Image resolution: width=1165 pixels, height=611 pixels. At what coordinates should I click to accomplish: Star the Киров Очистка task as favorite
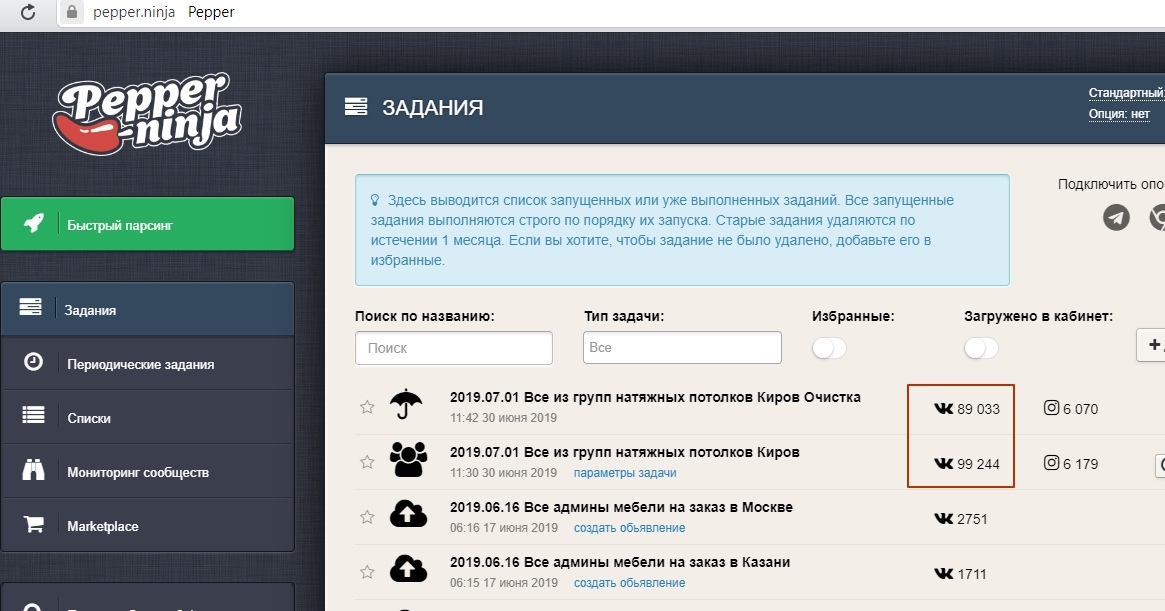pos(367,407)
